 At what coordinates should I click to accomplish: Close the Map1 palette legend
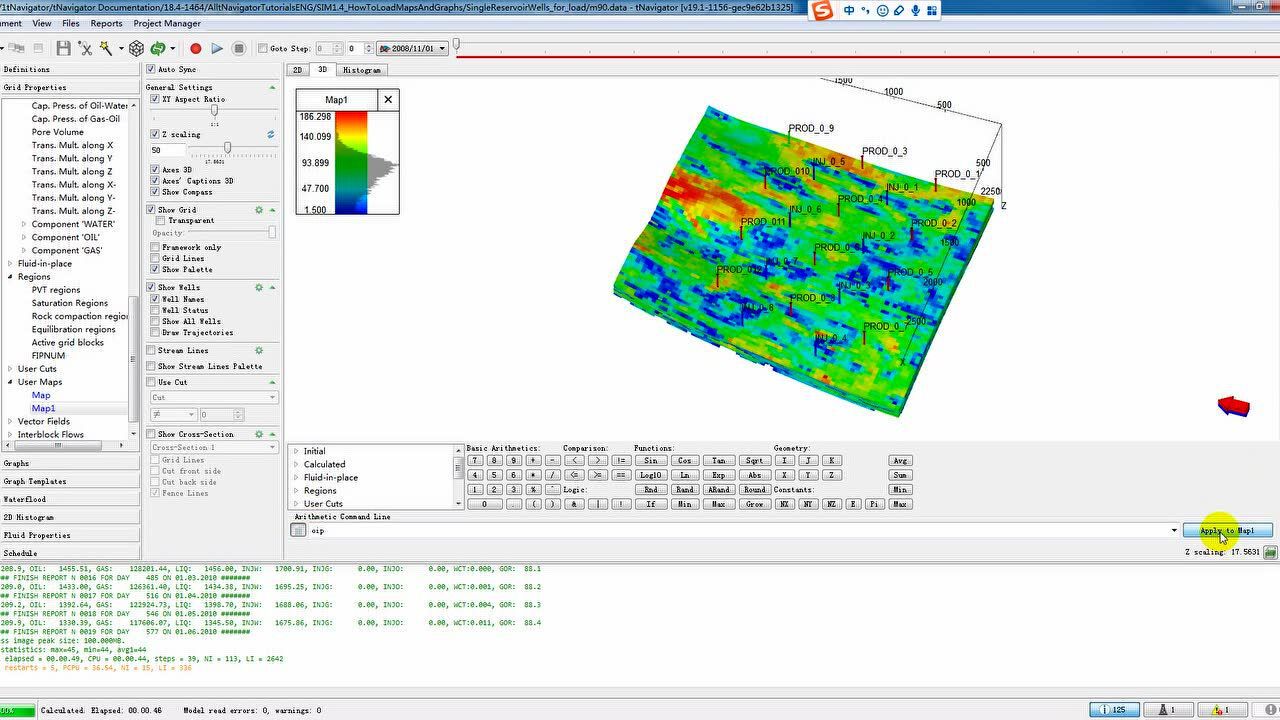[388, 99]
